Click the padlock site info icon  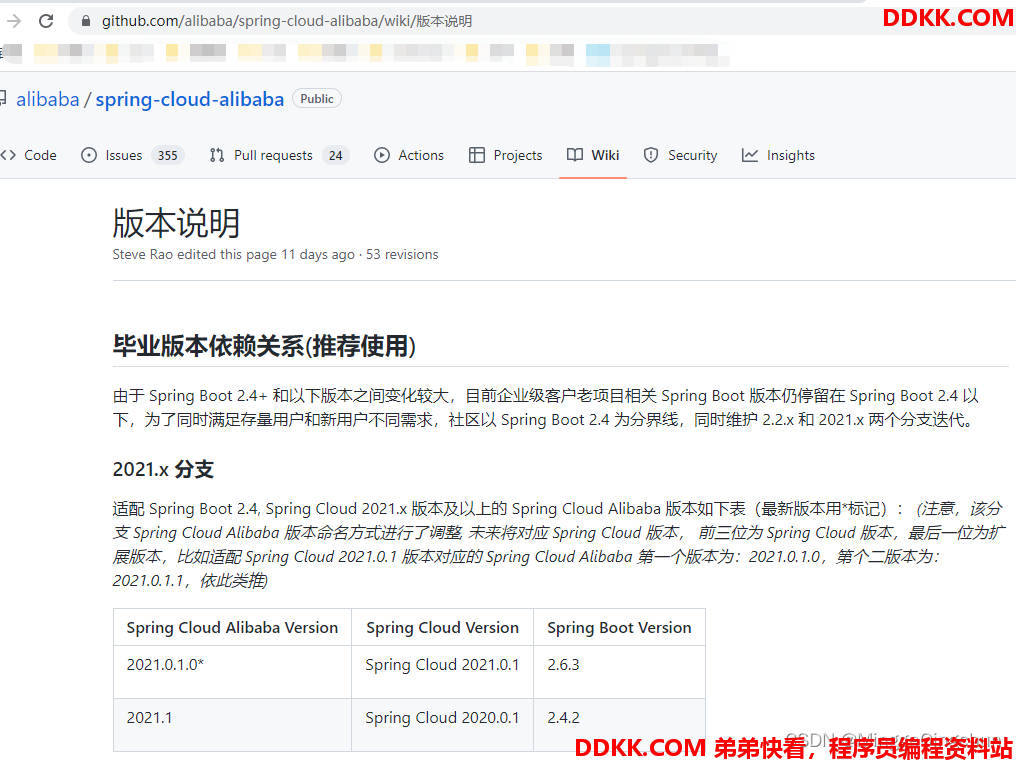(86, 21)
